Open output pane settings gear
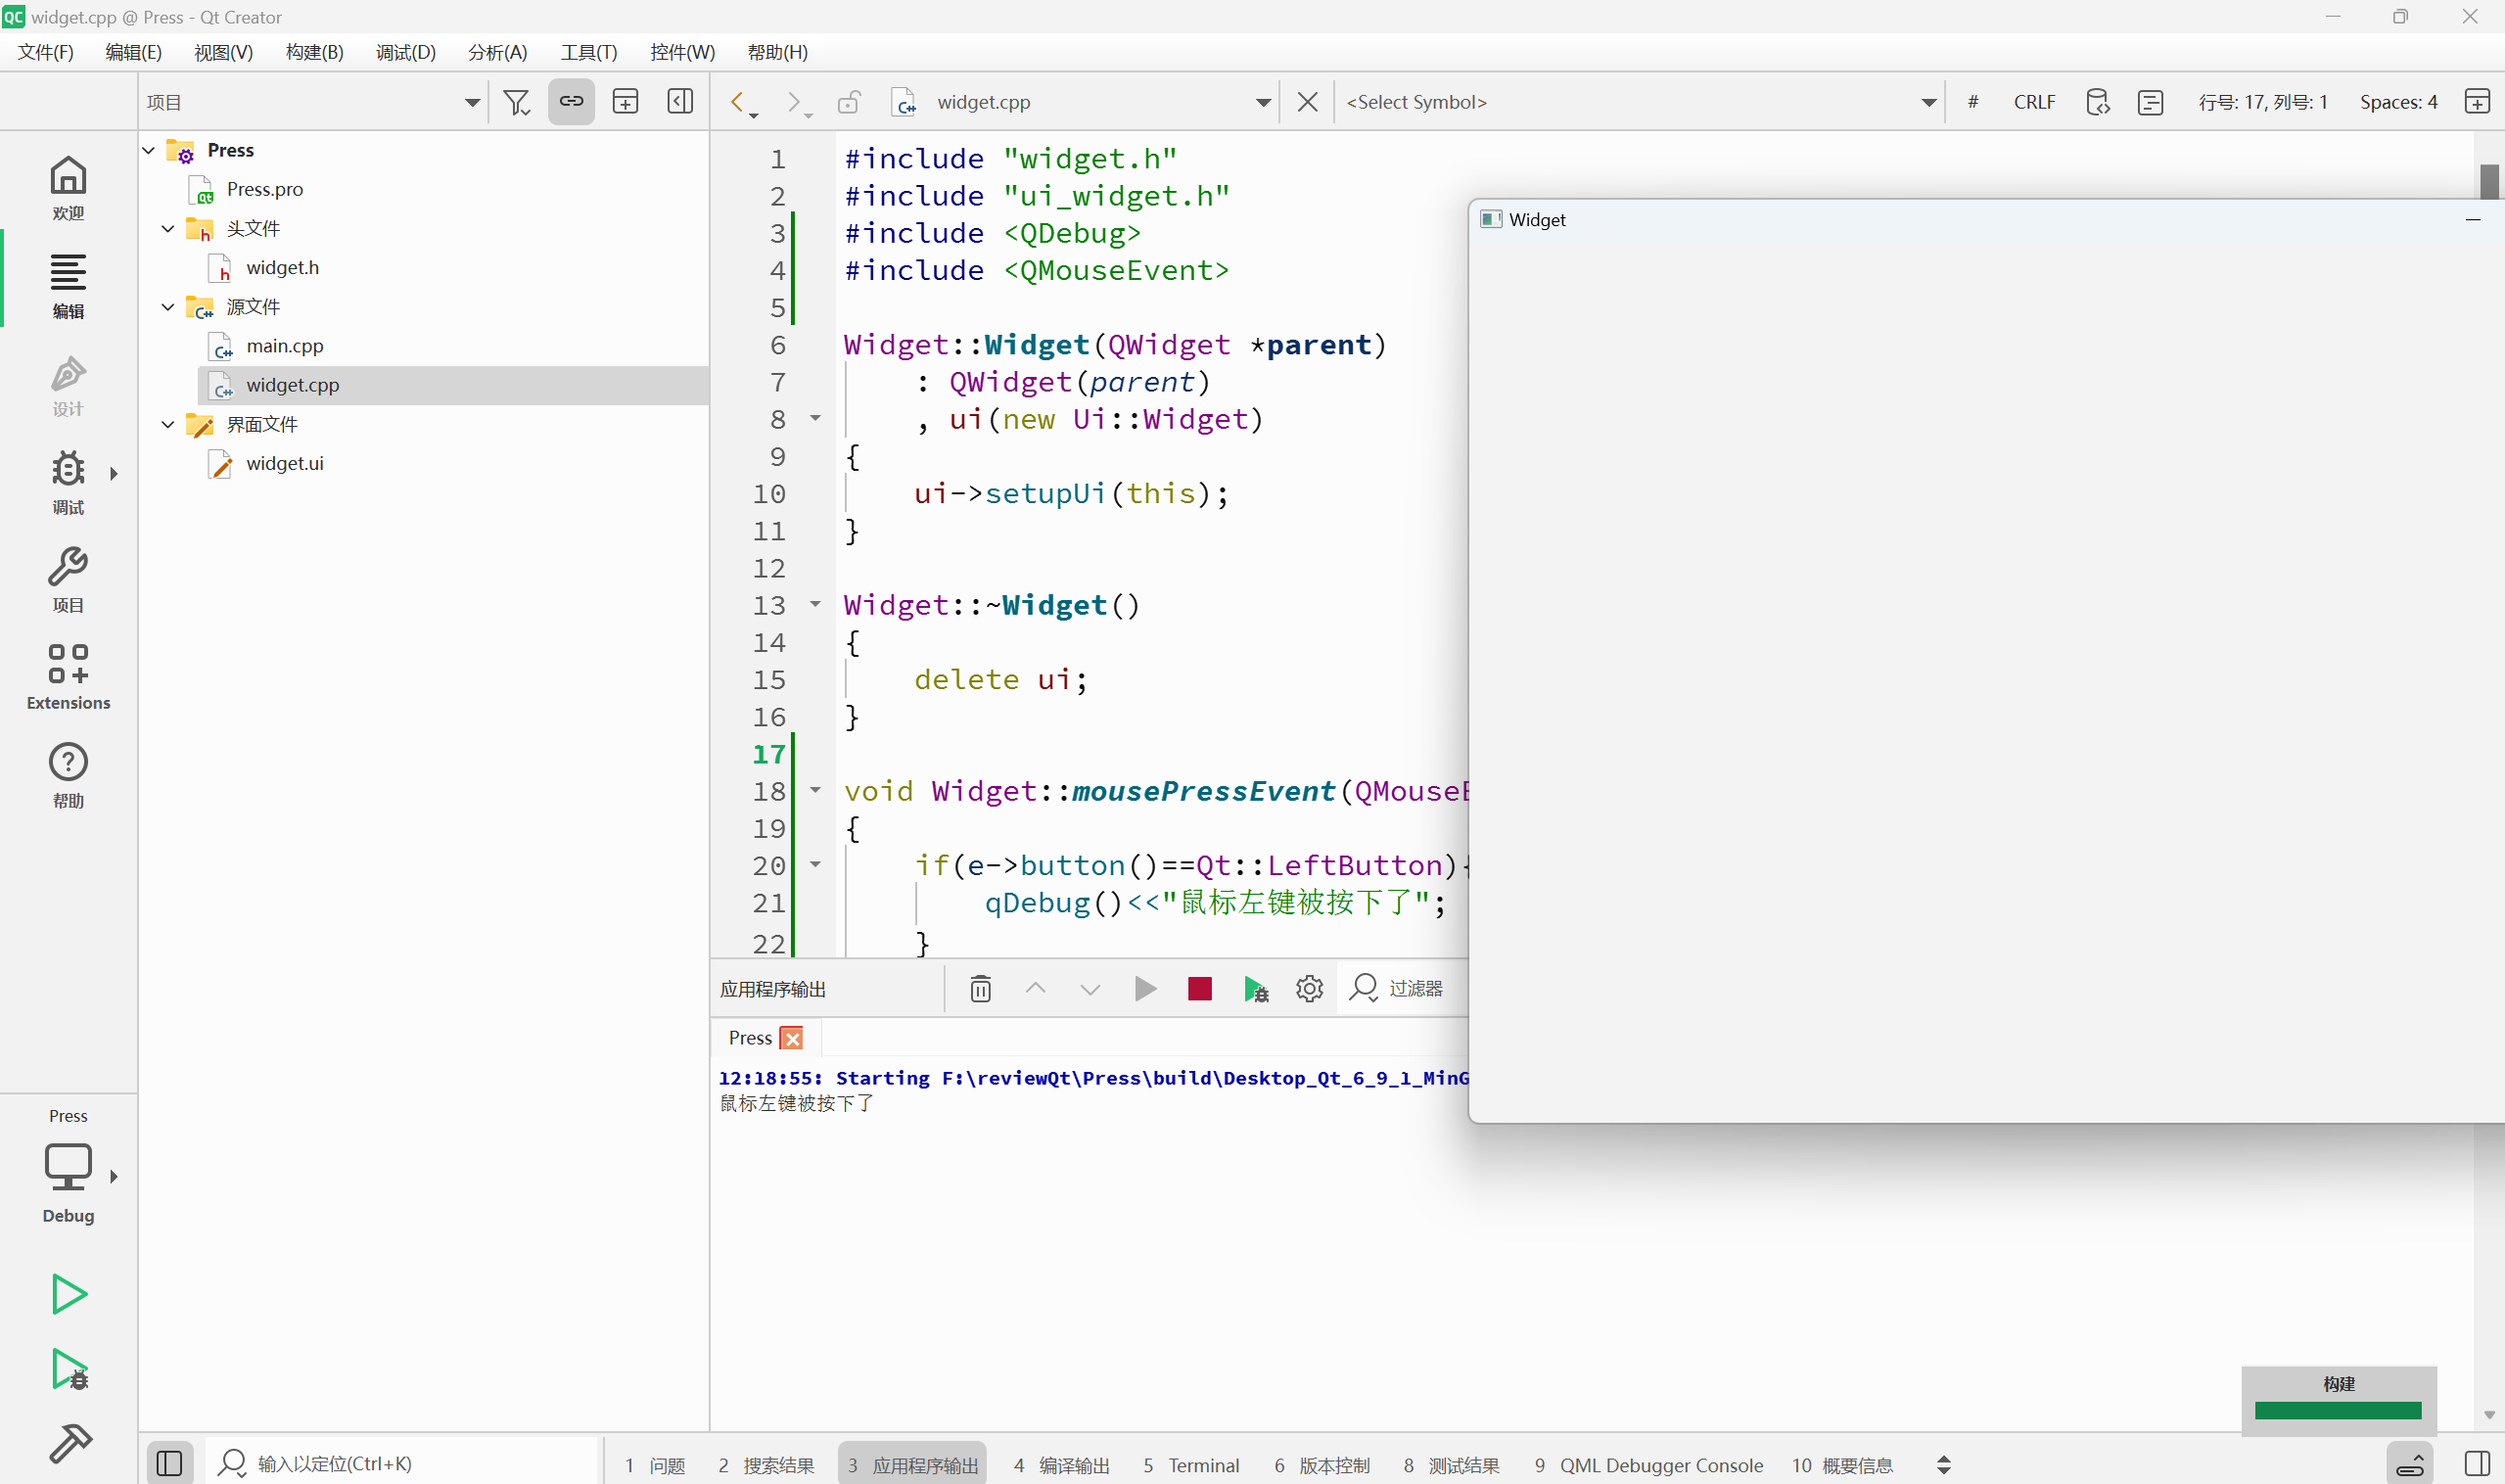2505x1484 pixels. click(x=1309, y=989)
